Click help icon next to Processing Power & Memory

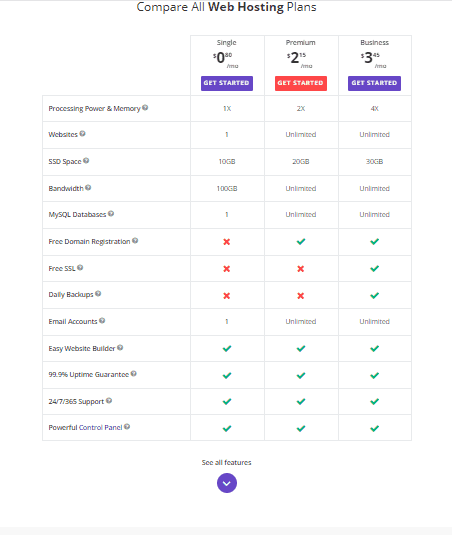click(145, 108)
